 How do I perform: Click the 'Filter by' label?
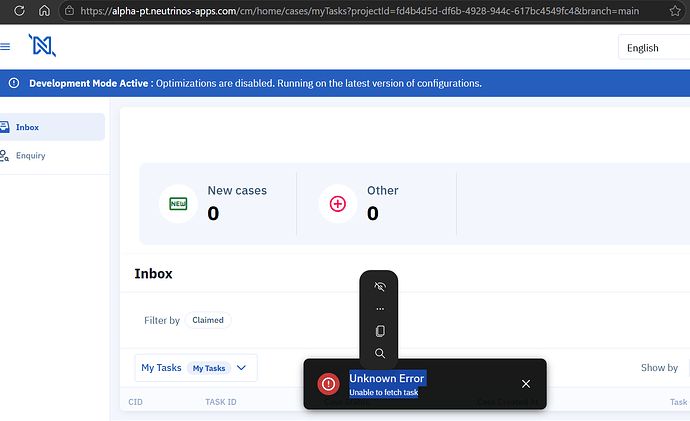click(x=162, y=320)
